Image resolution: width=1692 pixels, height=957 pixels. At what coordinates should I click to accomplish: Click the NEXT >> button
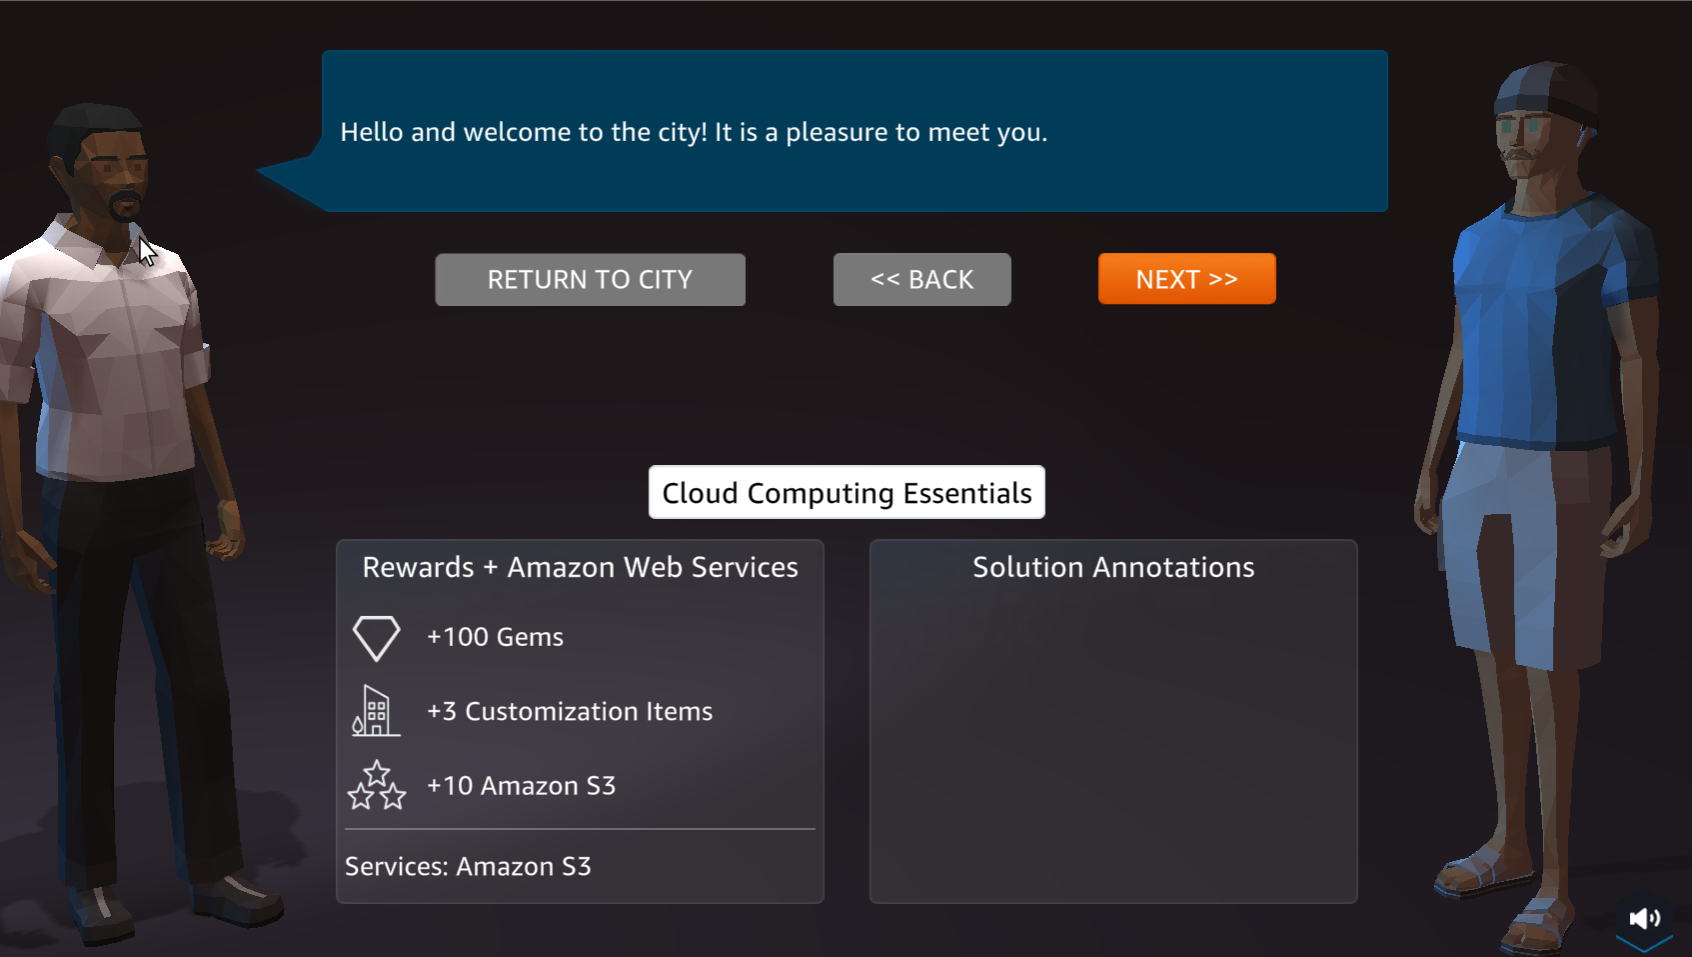click(x=1186, y=279)
